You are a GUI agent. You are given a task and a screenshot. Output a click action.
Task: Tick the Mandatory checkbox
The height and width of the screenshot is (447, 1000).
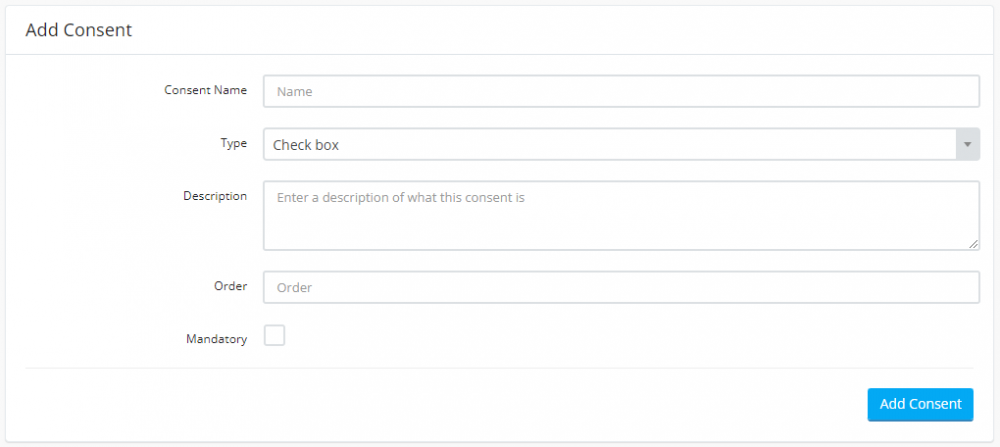[275, 335]
